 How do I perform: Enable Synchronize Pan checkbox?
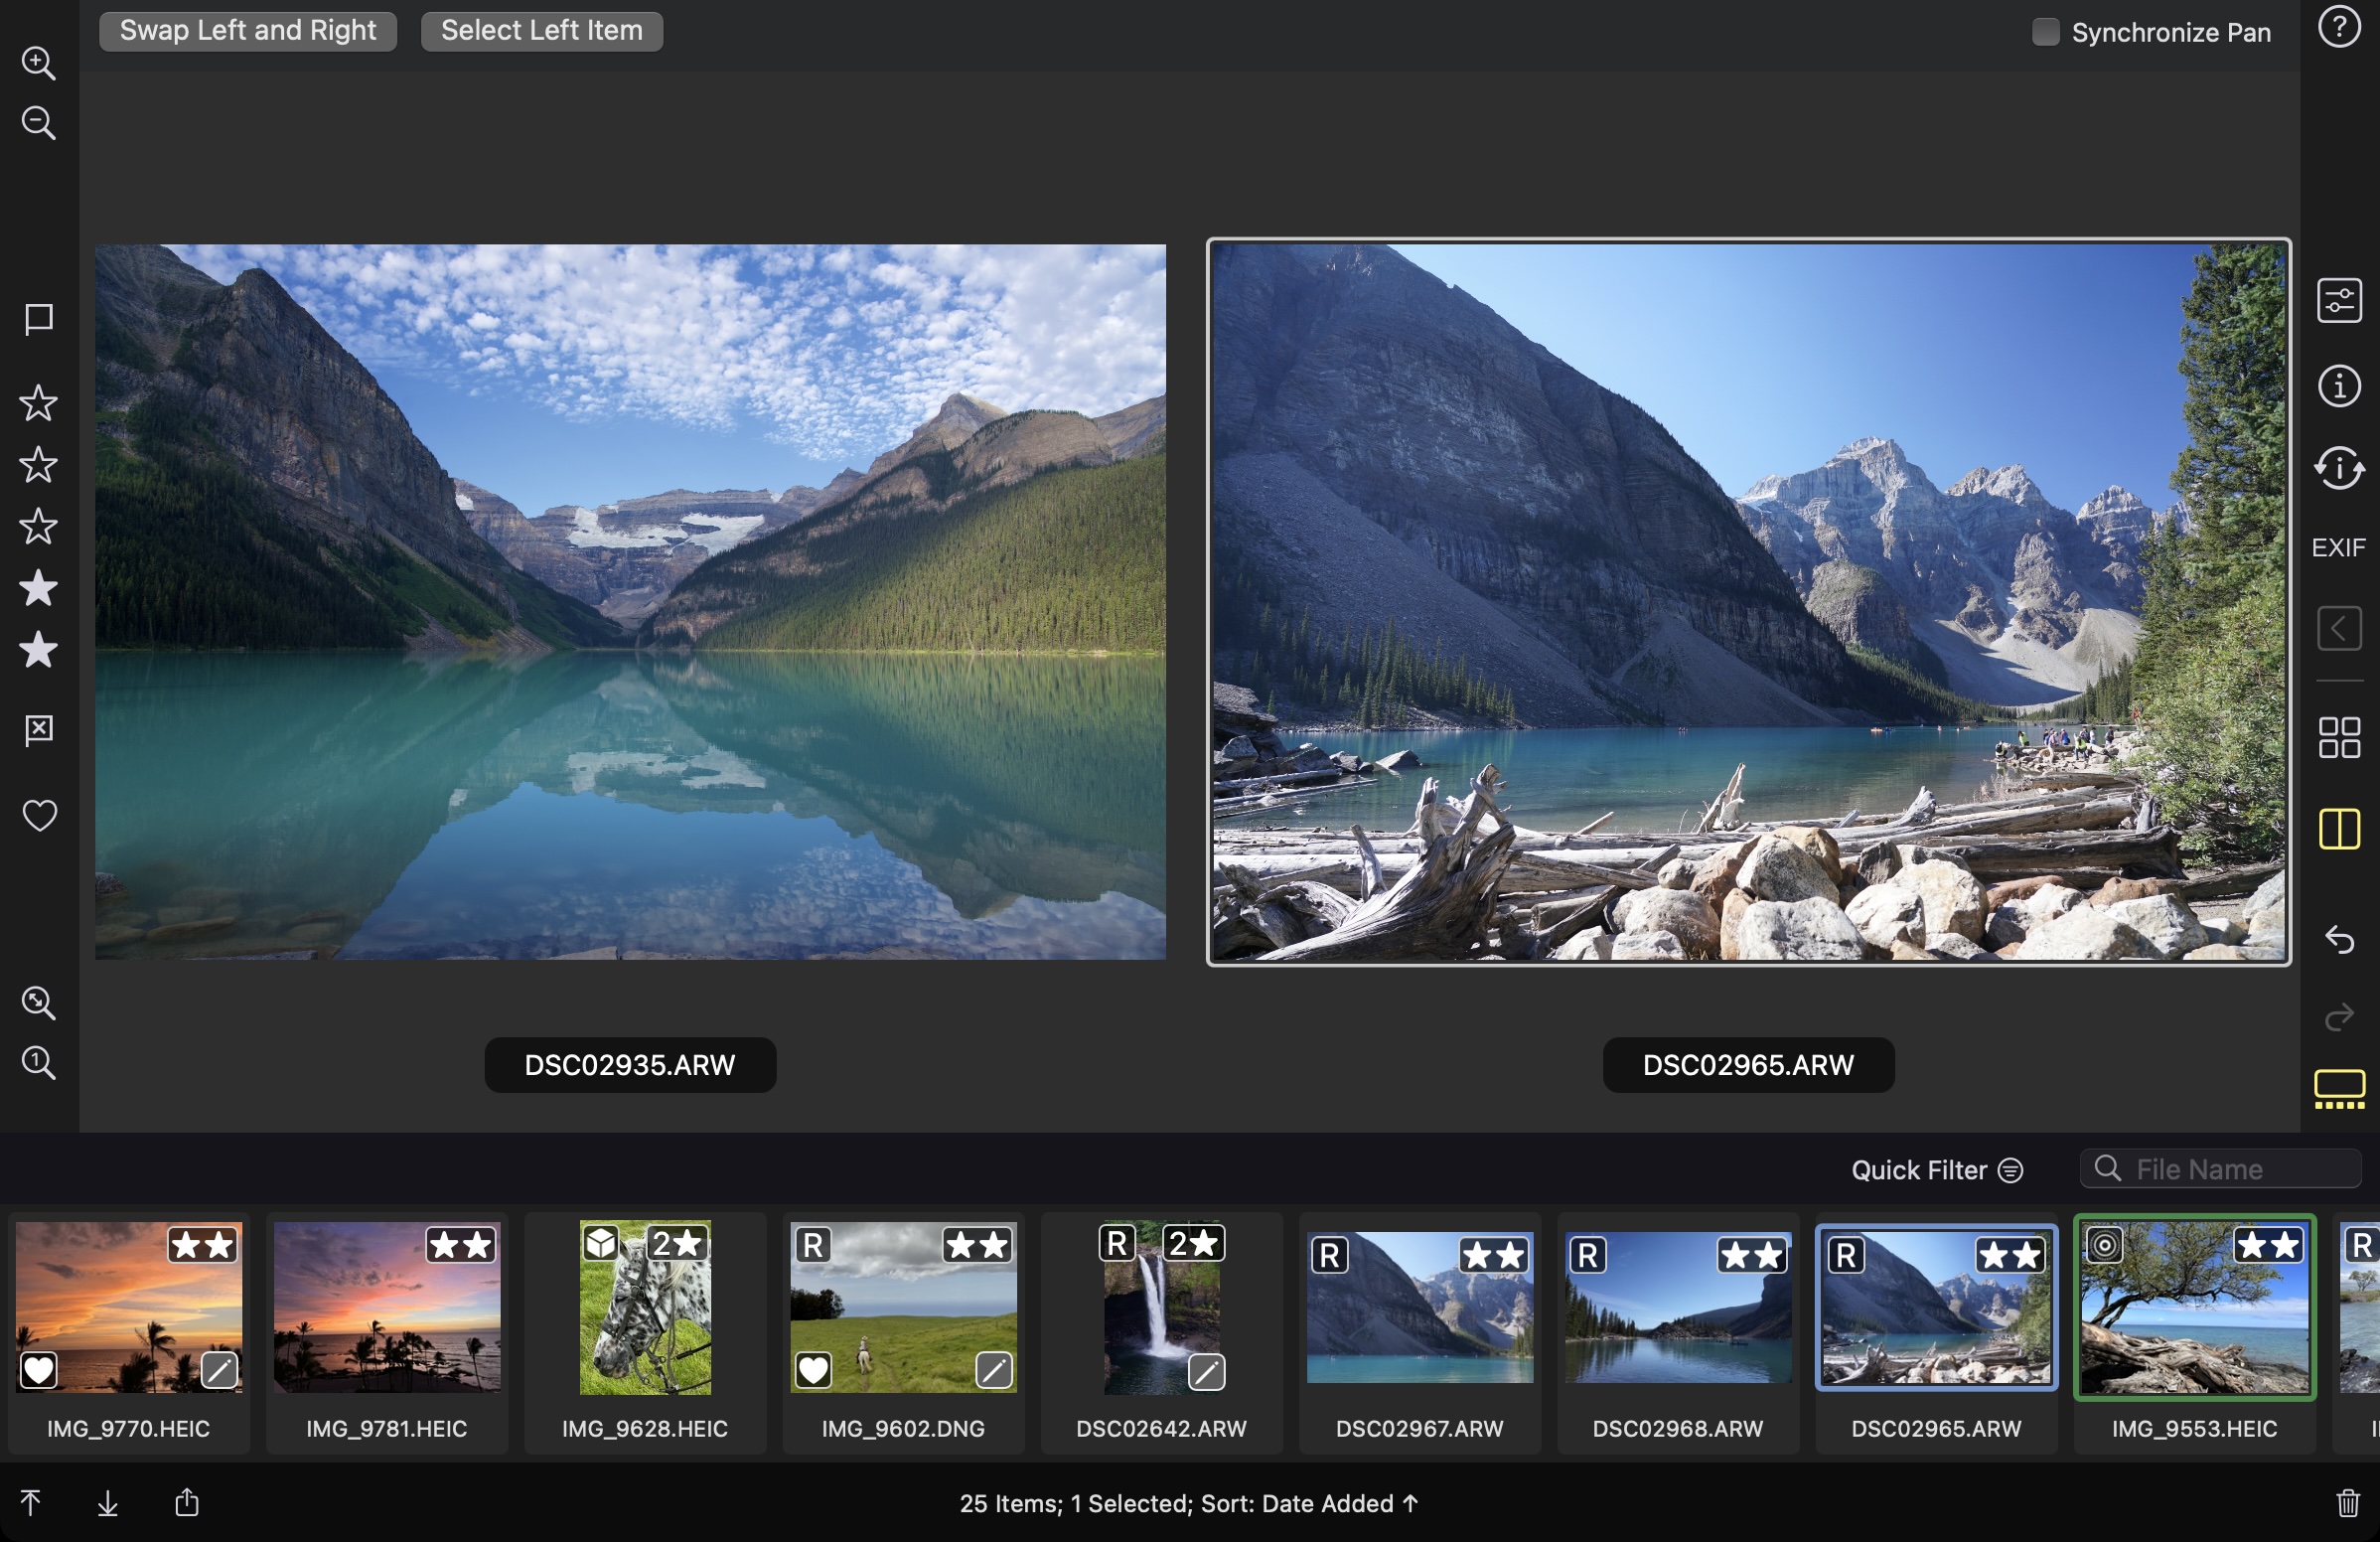pos(2045,32)
